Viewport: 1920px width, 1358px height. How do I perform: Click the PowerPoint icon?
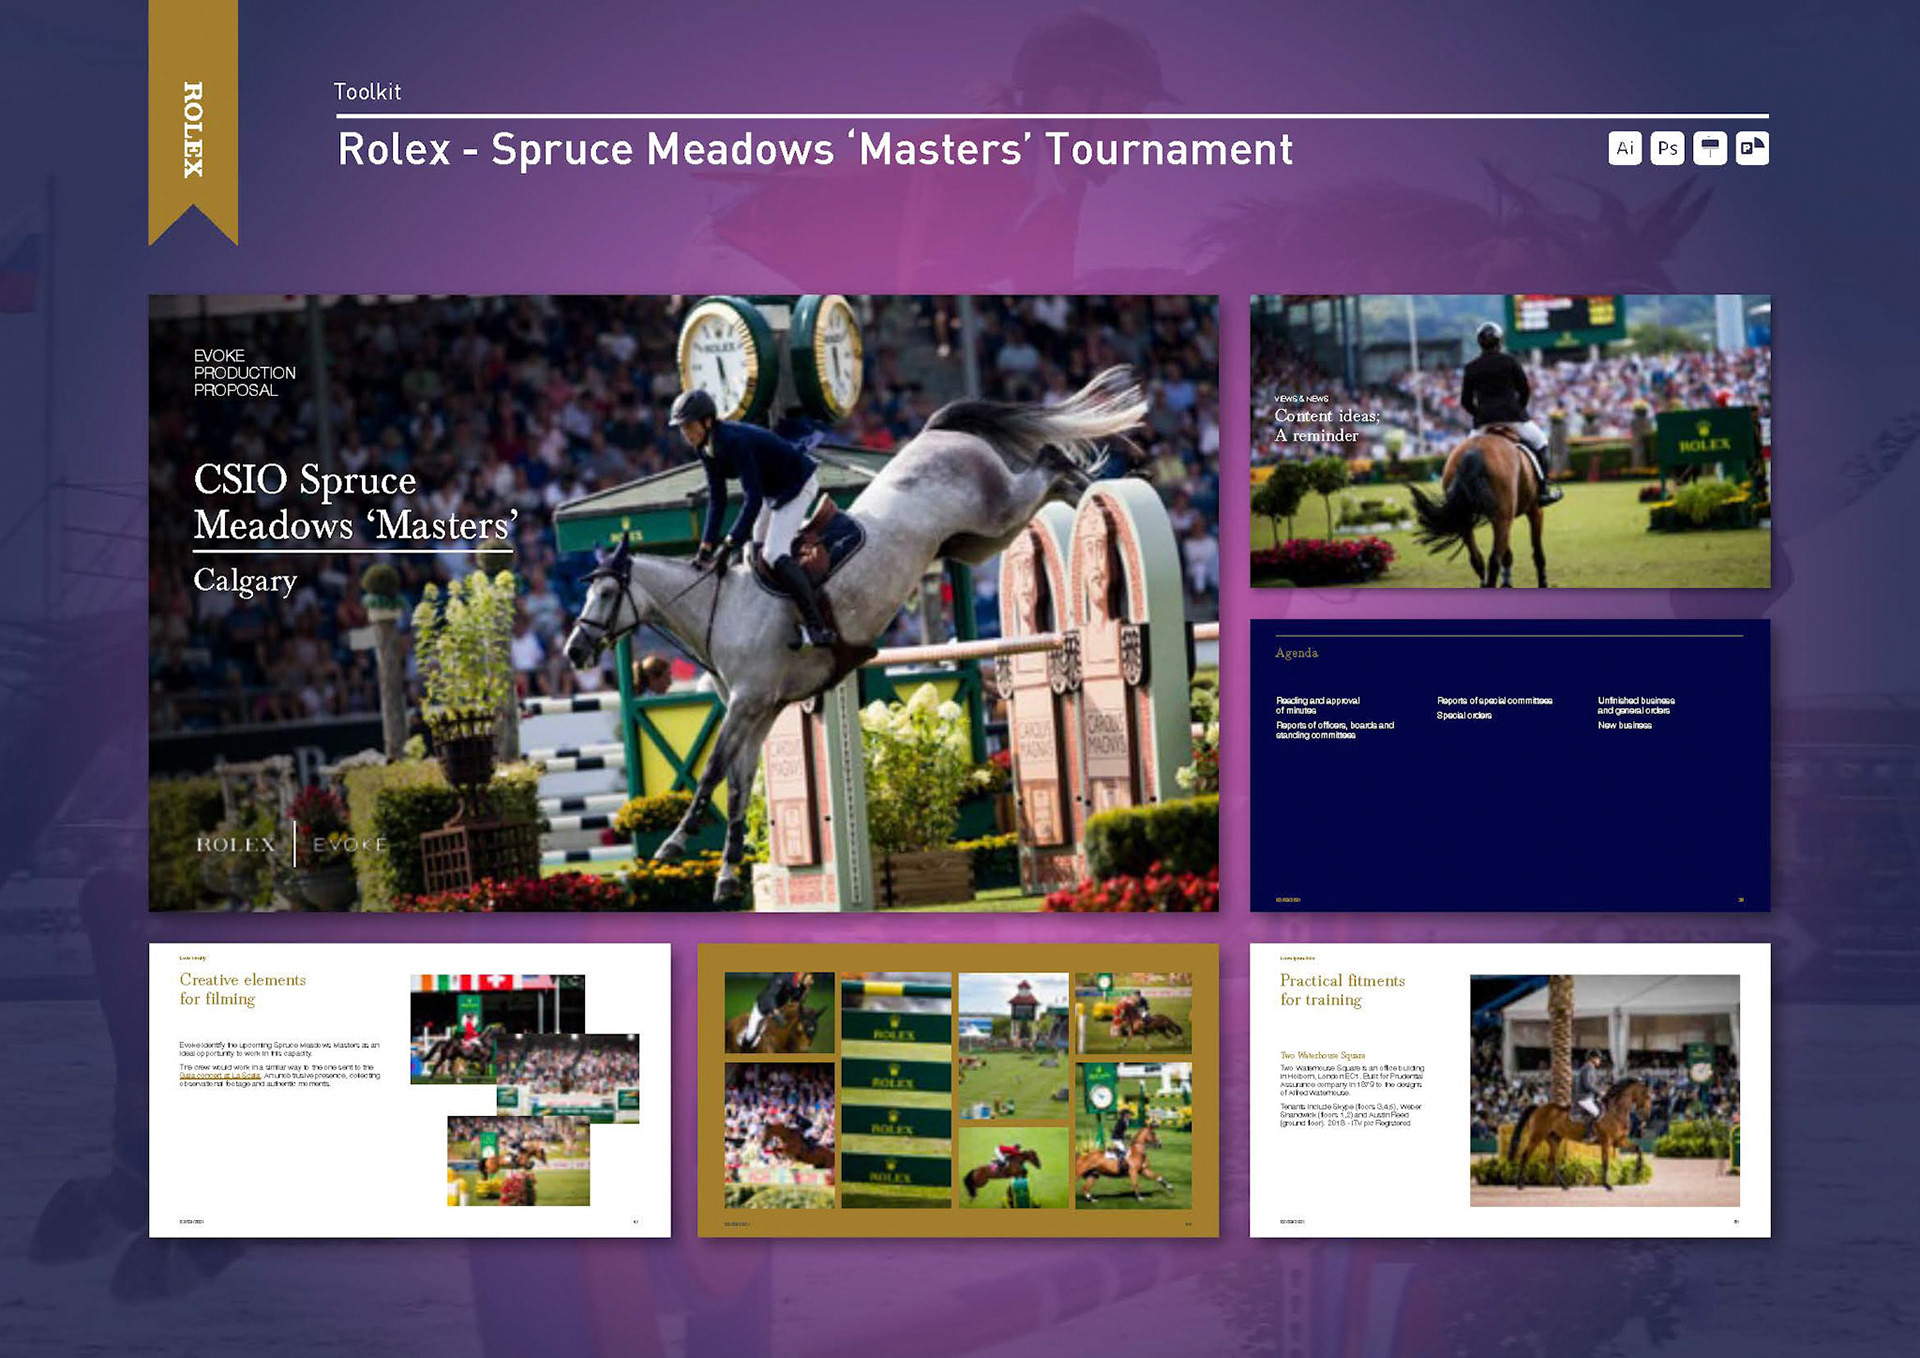point(1752,149)
